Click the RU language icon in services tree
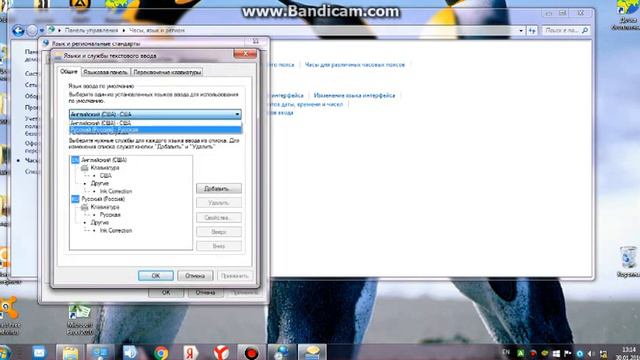 point(75,199)
